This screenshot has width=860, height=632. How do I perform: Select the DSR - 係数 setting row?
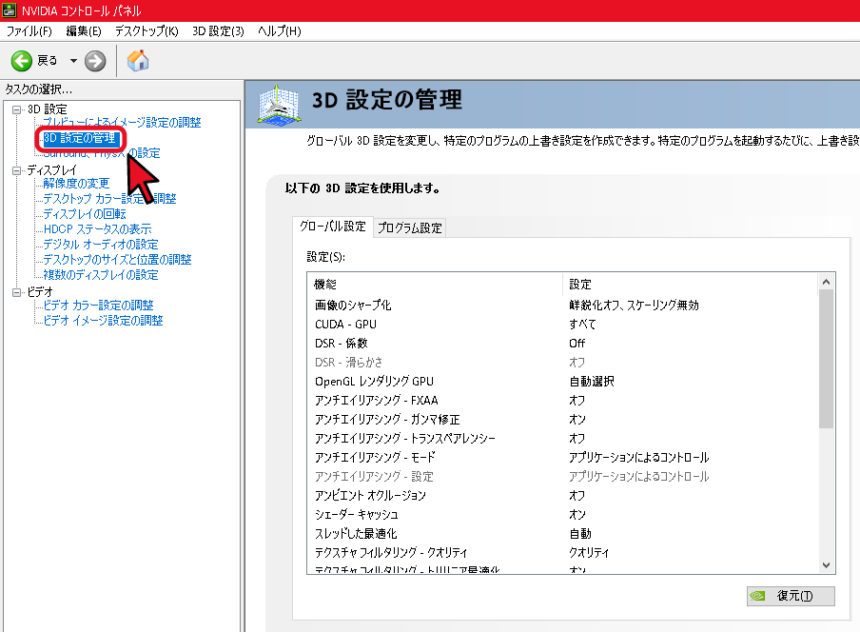563,343
